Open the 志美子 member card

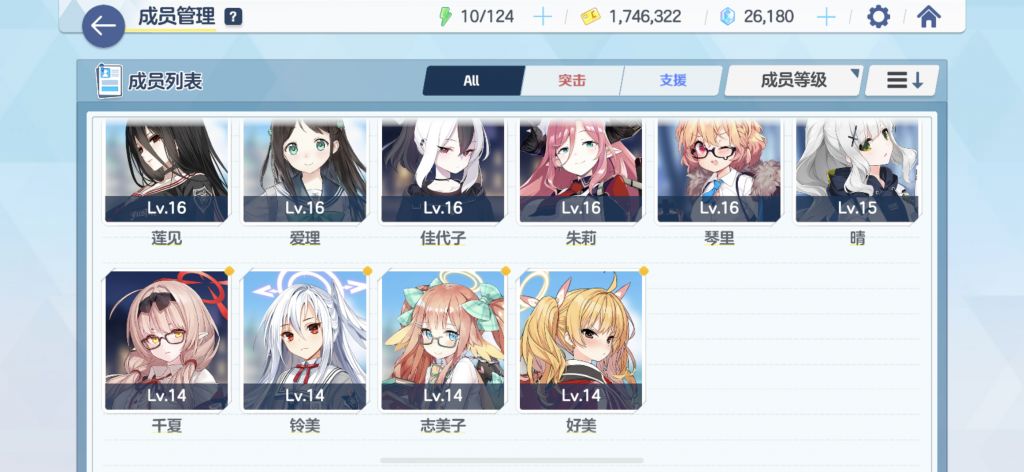click(443, 341)
